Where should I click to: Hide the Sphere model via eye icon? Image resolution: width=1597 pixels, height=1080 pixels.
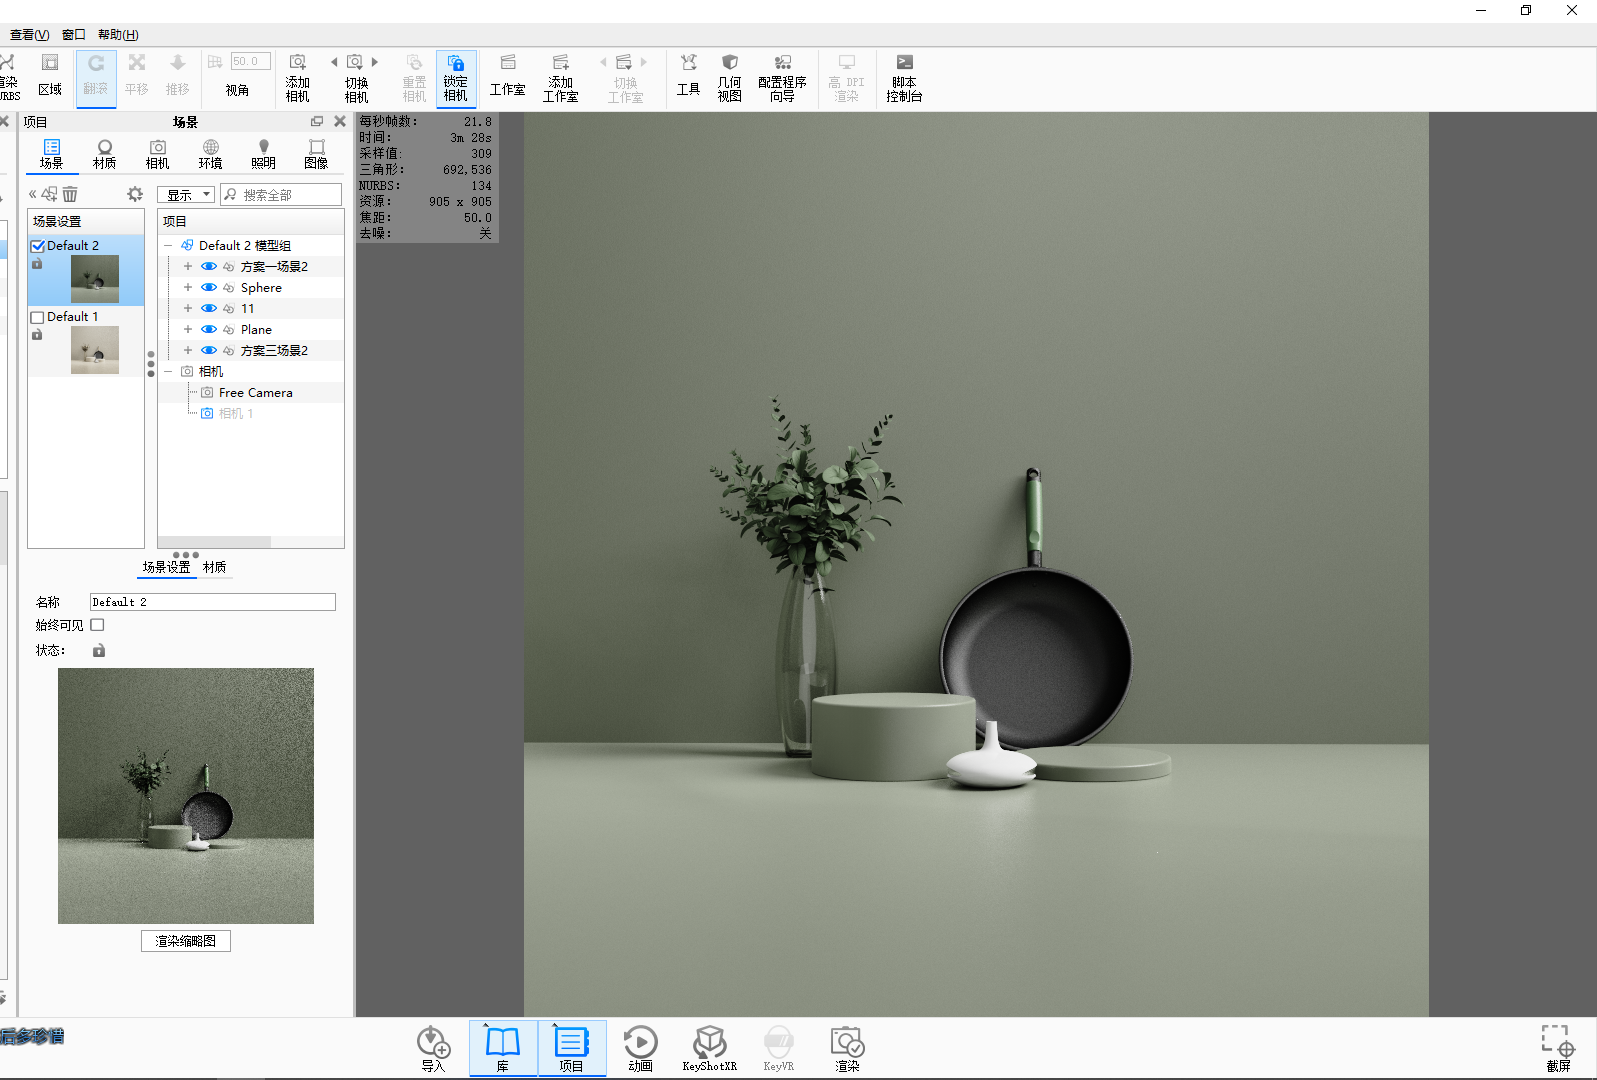click(209, 288)
